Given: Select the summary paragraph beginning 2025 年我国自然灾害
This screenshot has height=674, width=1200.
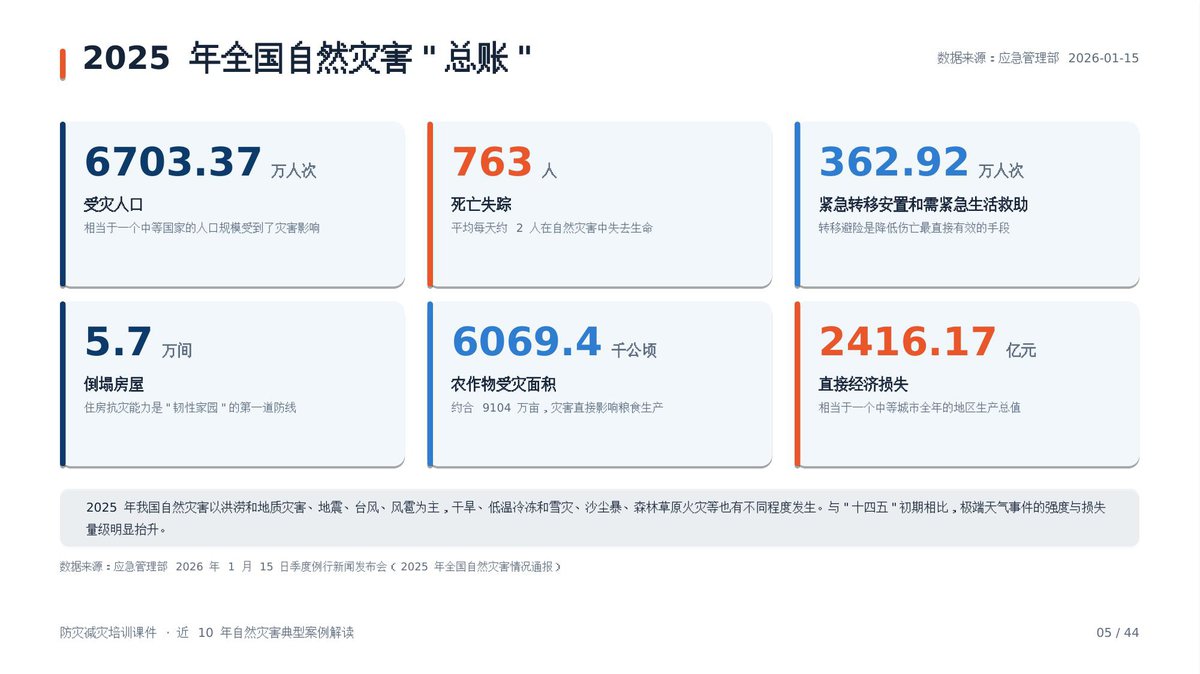Looking at the screenshot, I should [x=596, y=518].
